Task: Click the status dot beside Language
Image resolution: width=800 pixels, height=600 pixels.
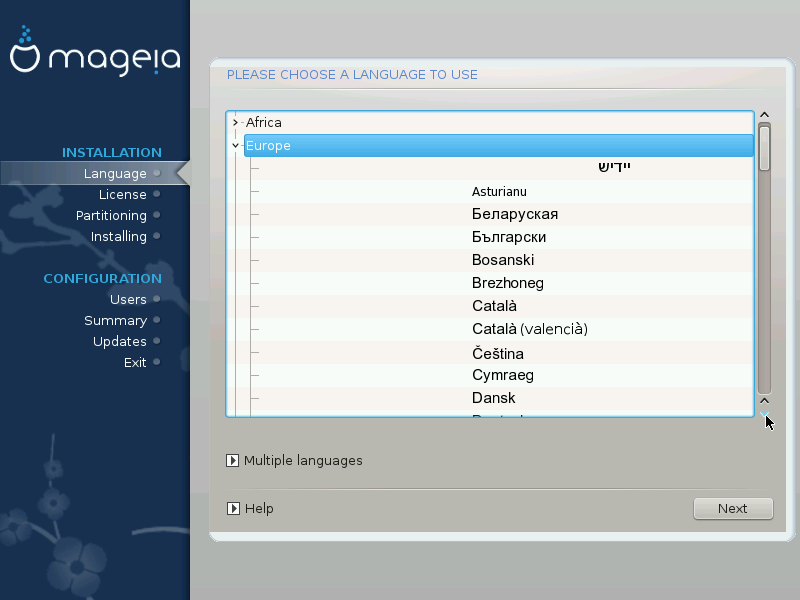Action: [157, 173]
